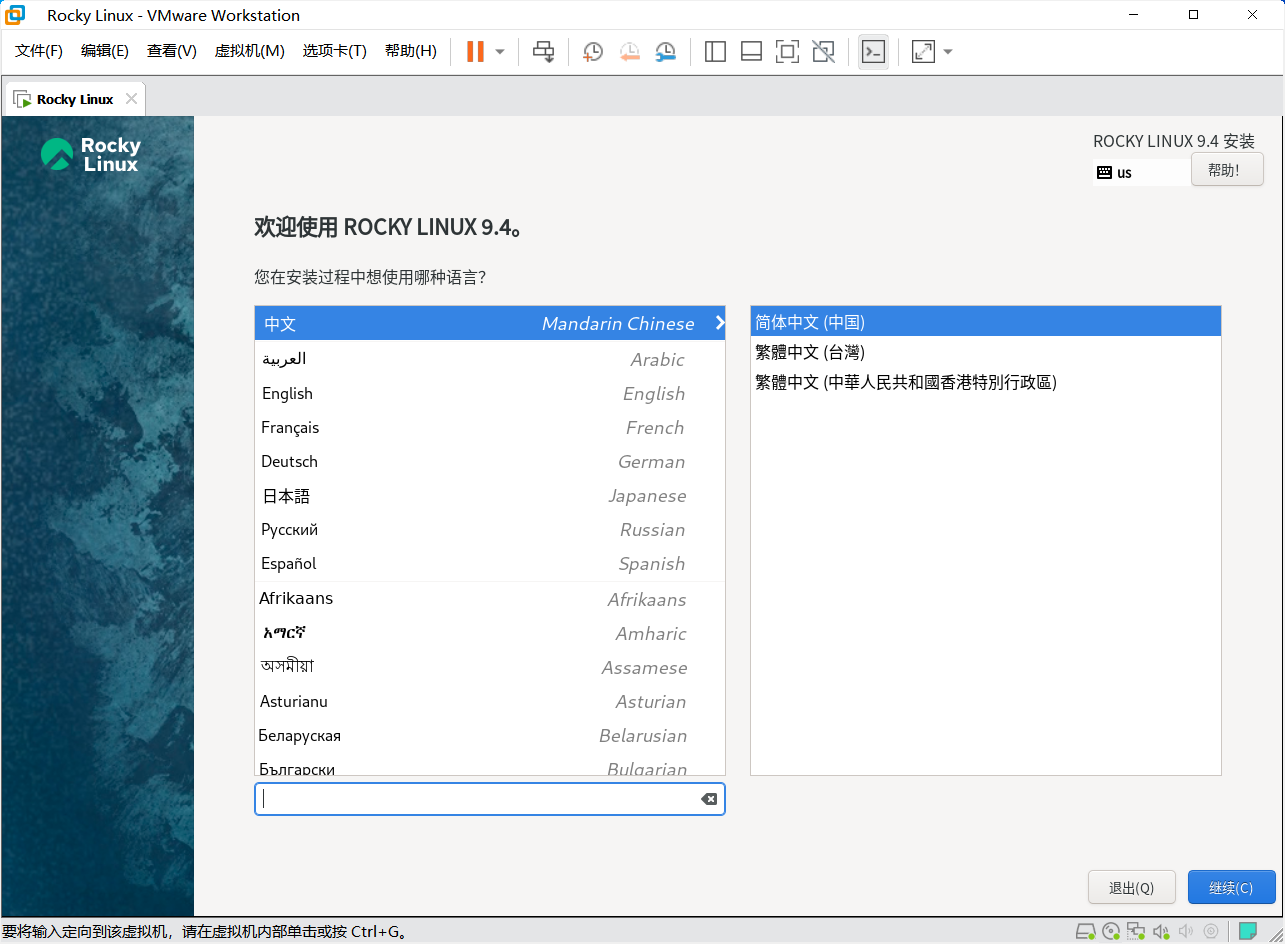Expand the 中文 Mandarin Chinese language entry
The height and width of the screenshot is (944, 1285).
coord(717,323)
